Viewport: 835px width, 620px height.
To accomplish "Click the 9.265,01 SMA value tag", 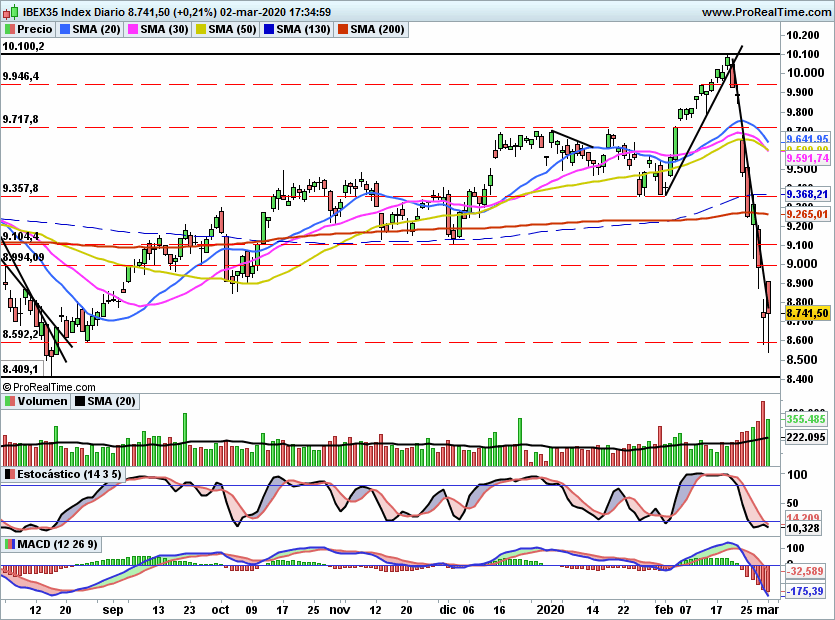I will 807,214.
